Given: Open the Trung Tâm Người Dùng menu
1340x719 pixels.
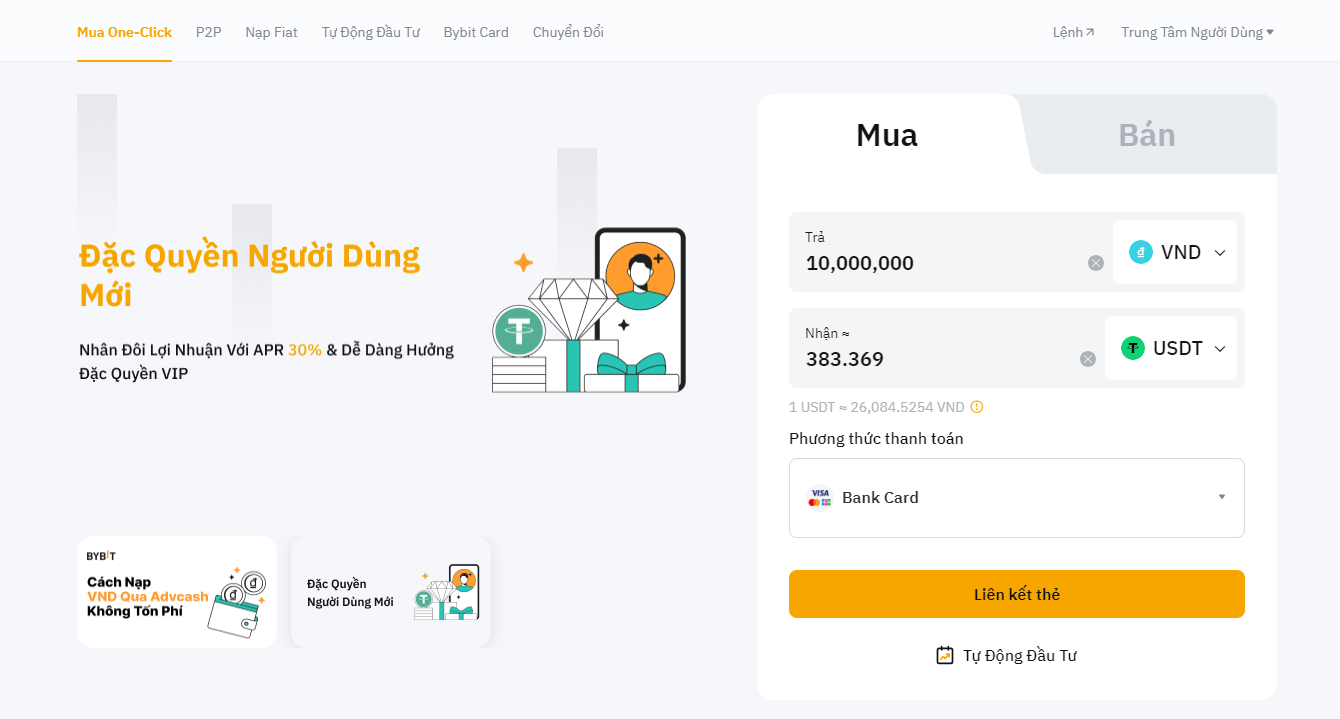Looking at the screenshot, I should pyautogui.click(x=1197, y=32).
